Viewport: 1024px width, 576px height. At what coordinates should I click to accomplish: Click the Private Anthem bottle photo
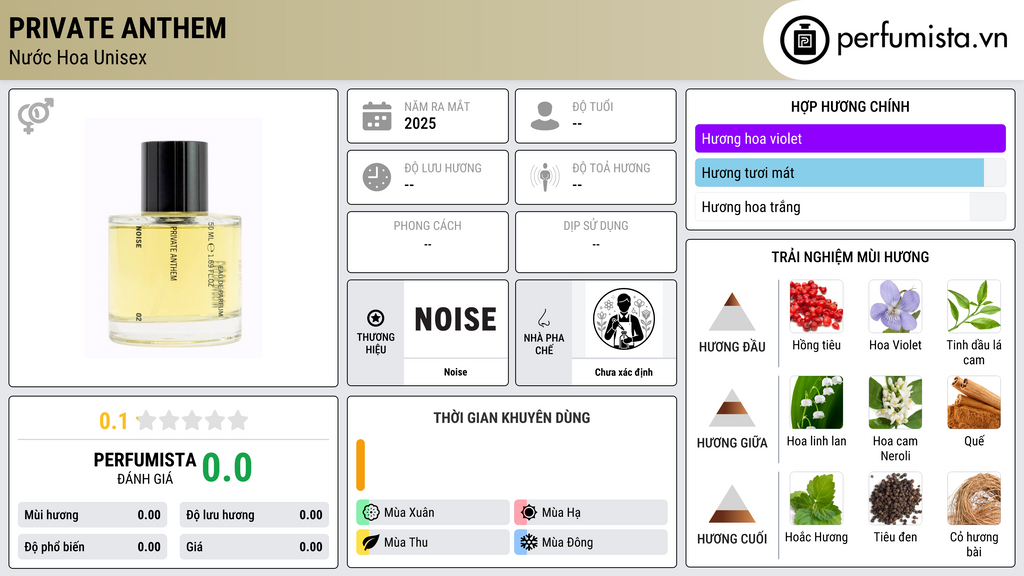pyautogui.click(x=174, y=238)
